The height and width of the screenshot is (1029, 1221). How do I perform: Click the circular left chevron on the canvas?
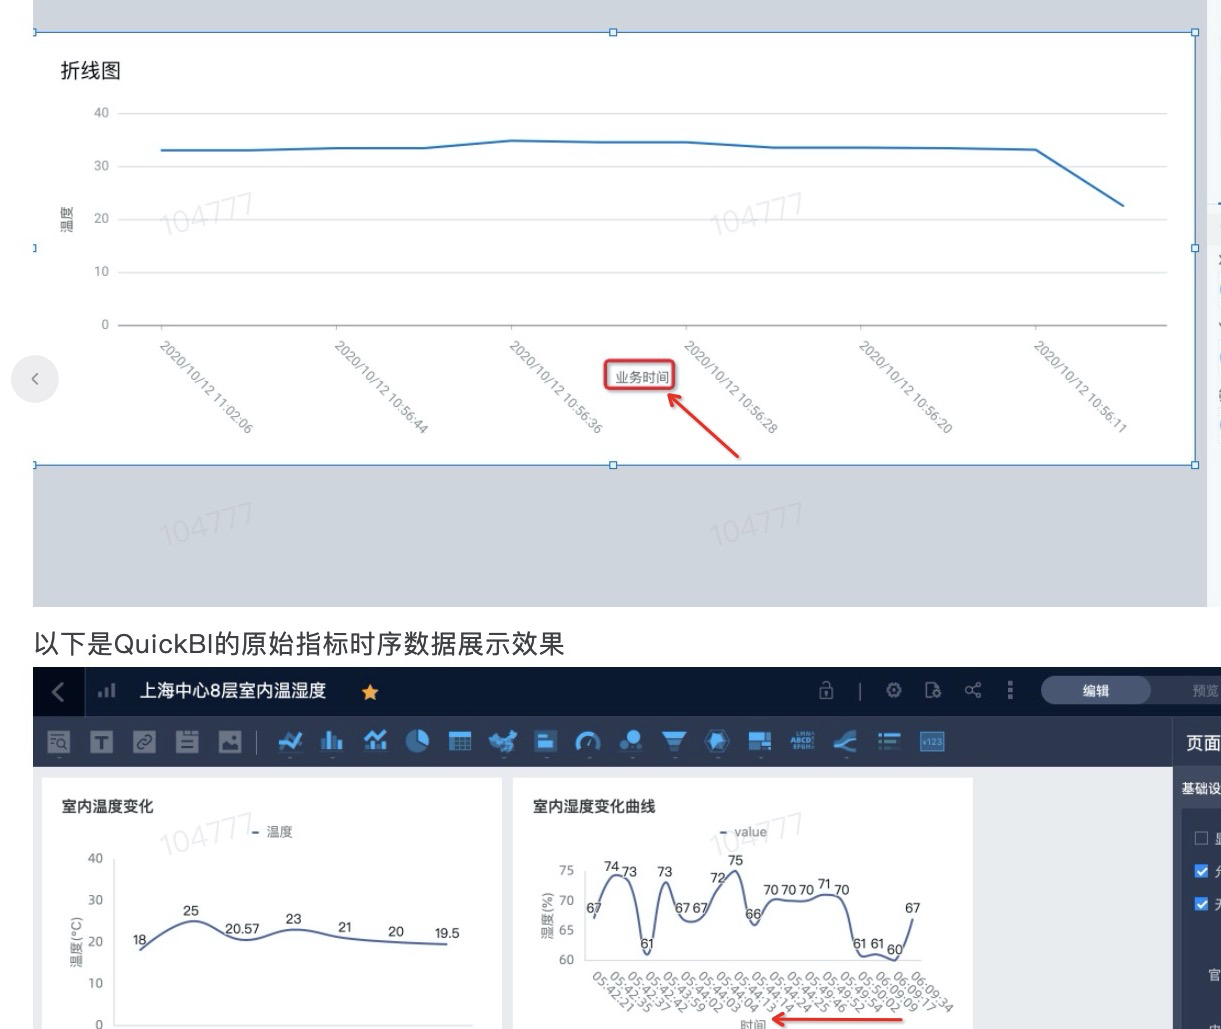coord(36,379)
